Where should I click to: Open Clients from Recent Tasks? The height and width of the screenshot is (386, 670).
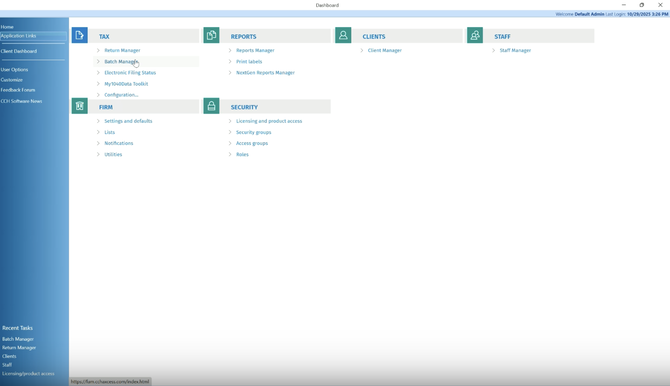click(9, 356)
